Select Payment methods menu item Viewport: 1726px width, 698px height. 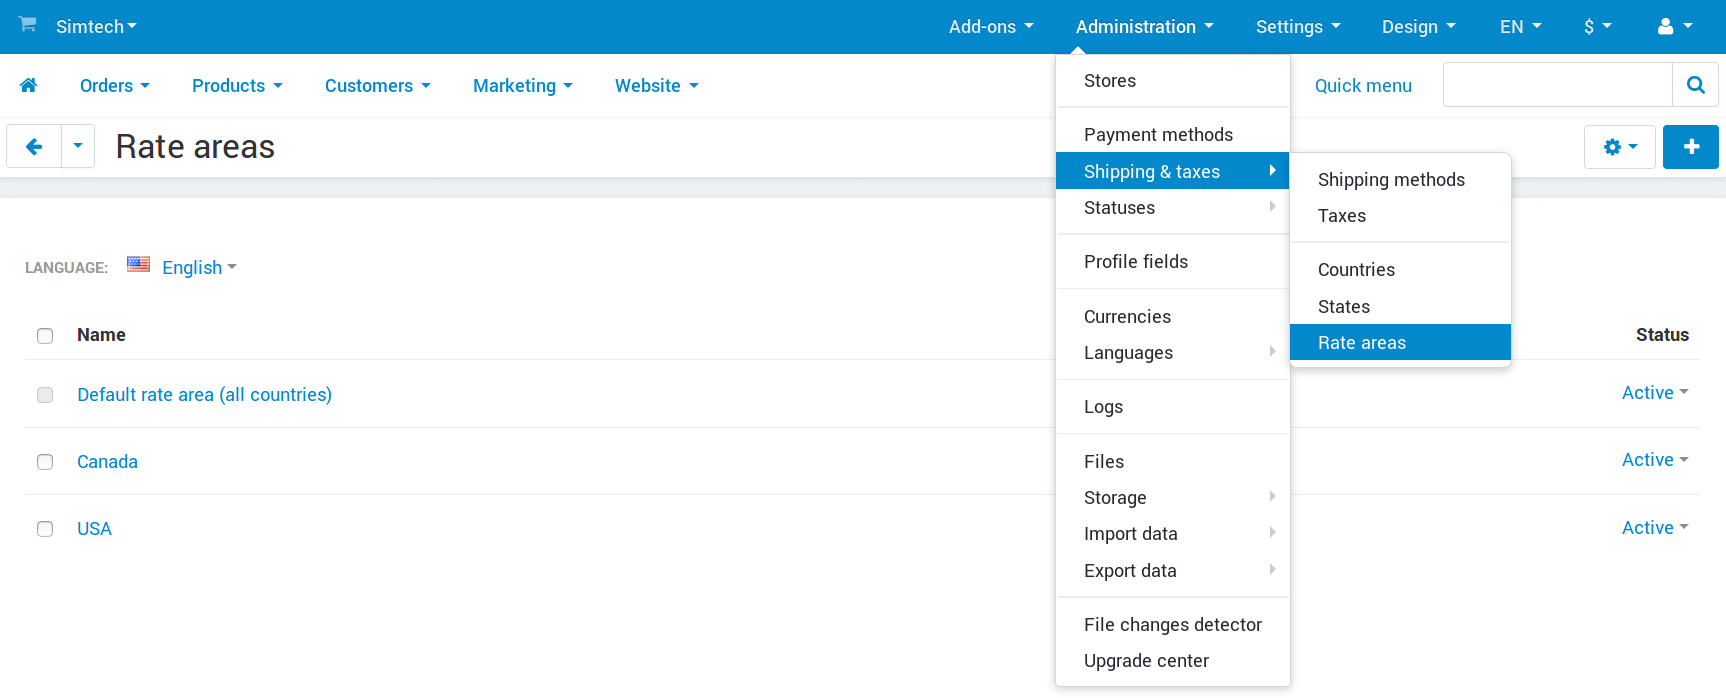[x=1173, y=135]
